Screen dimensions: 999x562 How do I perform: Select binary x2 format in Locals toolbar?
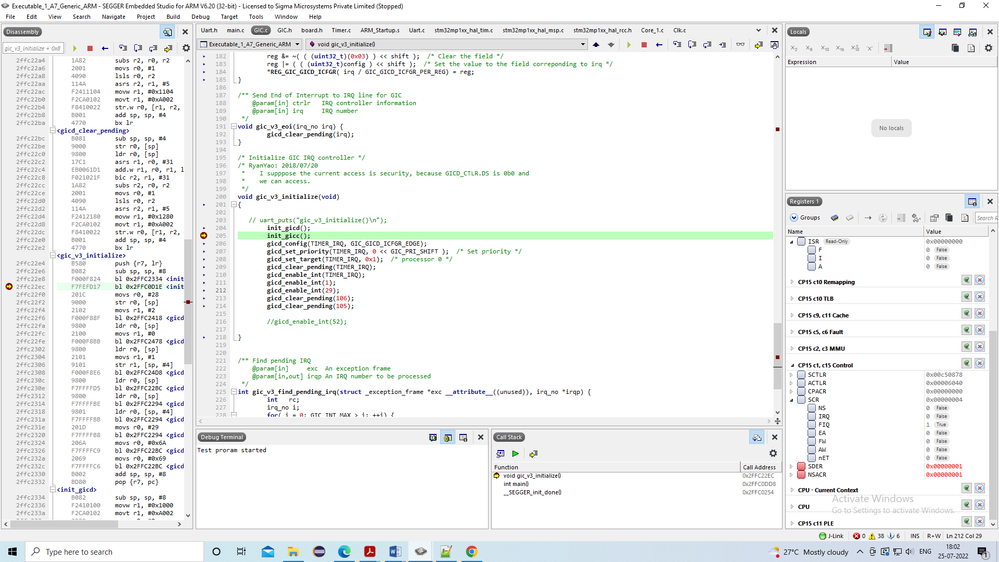coord(794,48)
